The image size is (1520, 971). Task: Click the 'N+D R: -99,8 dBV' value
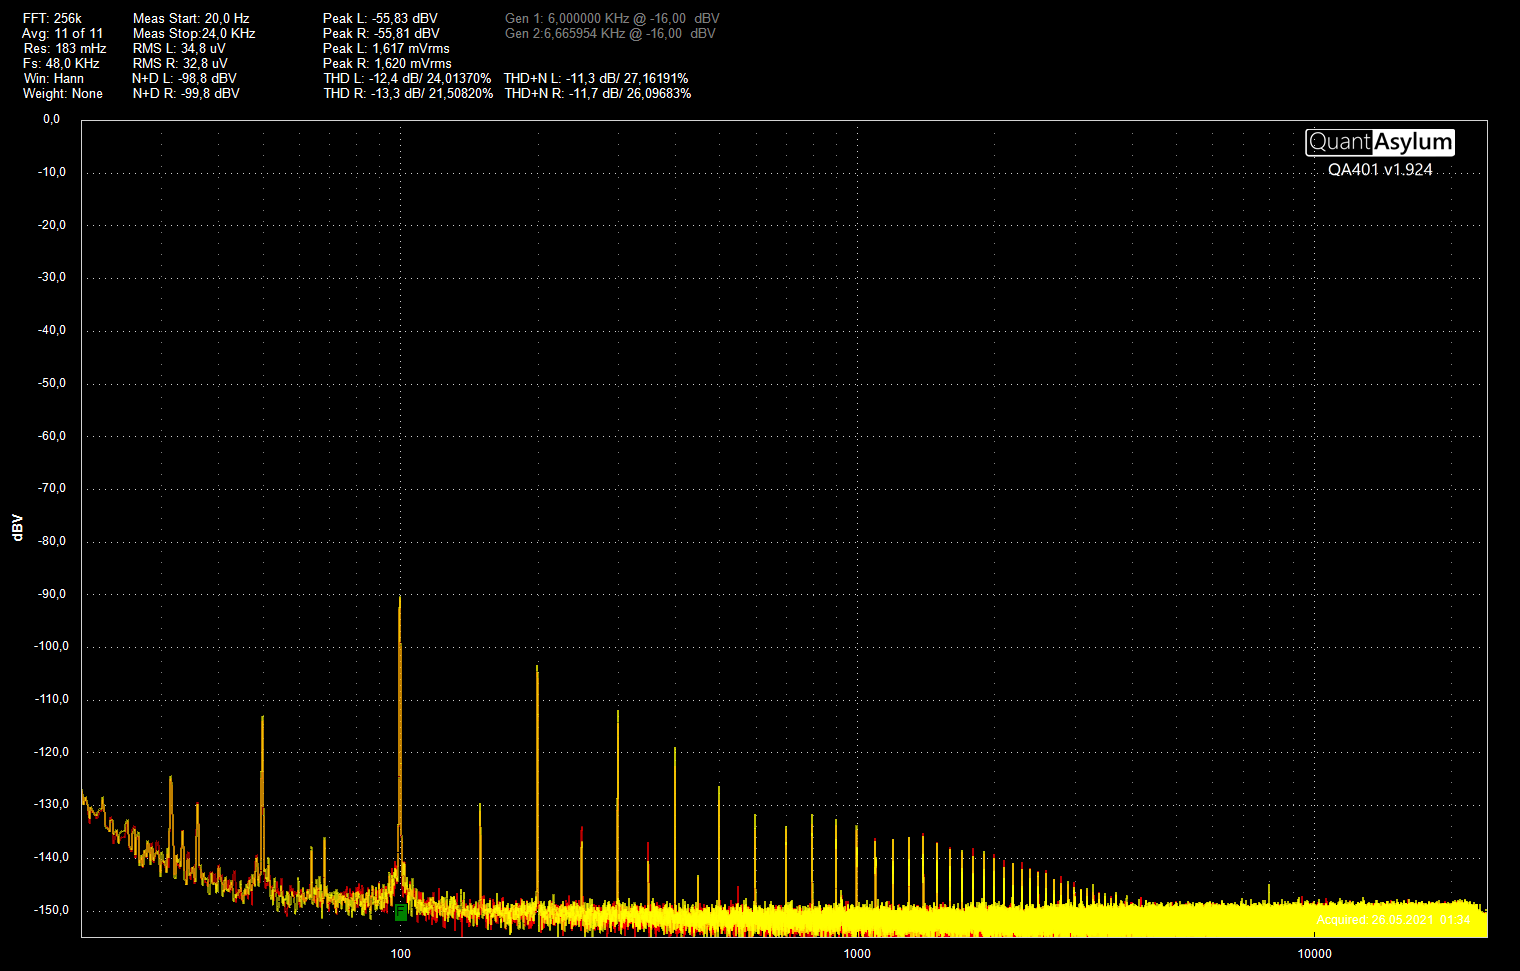pos(186,93)
